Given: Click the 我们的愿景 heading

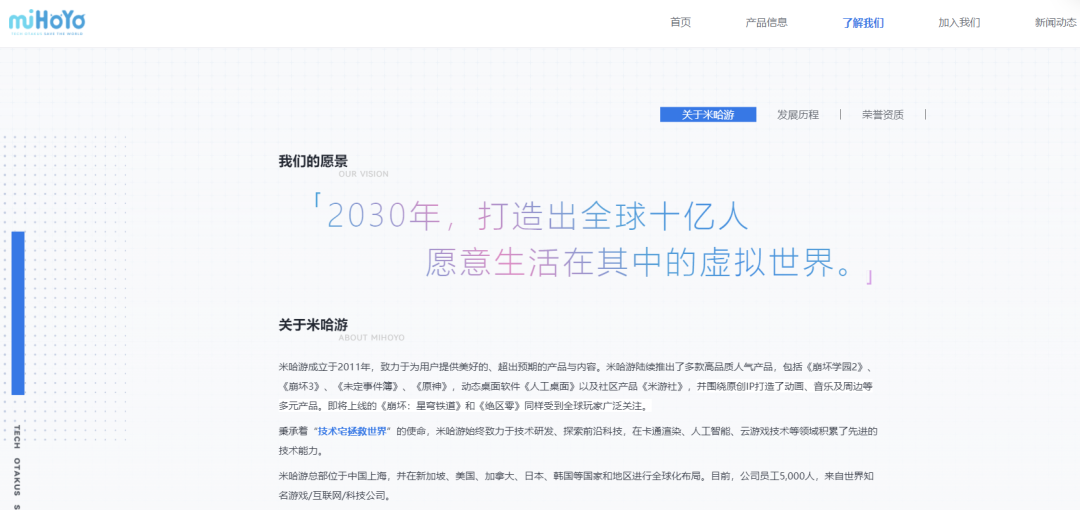Looking at the screenshot, I should [313, 161].
